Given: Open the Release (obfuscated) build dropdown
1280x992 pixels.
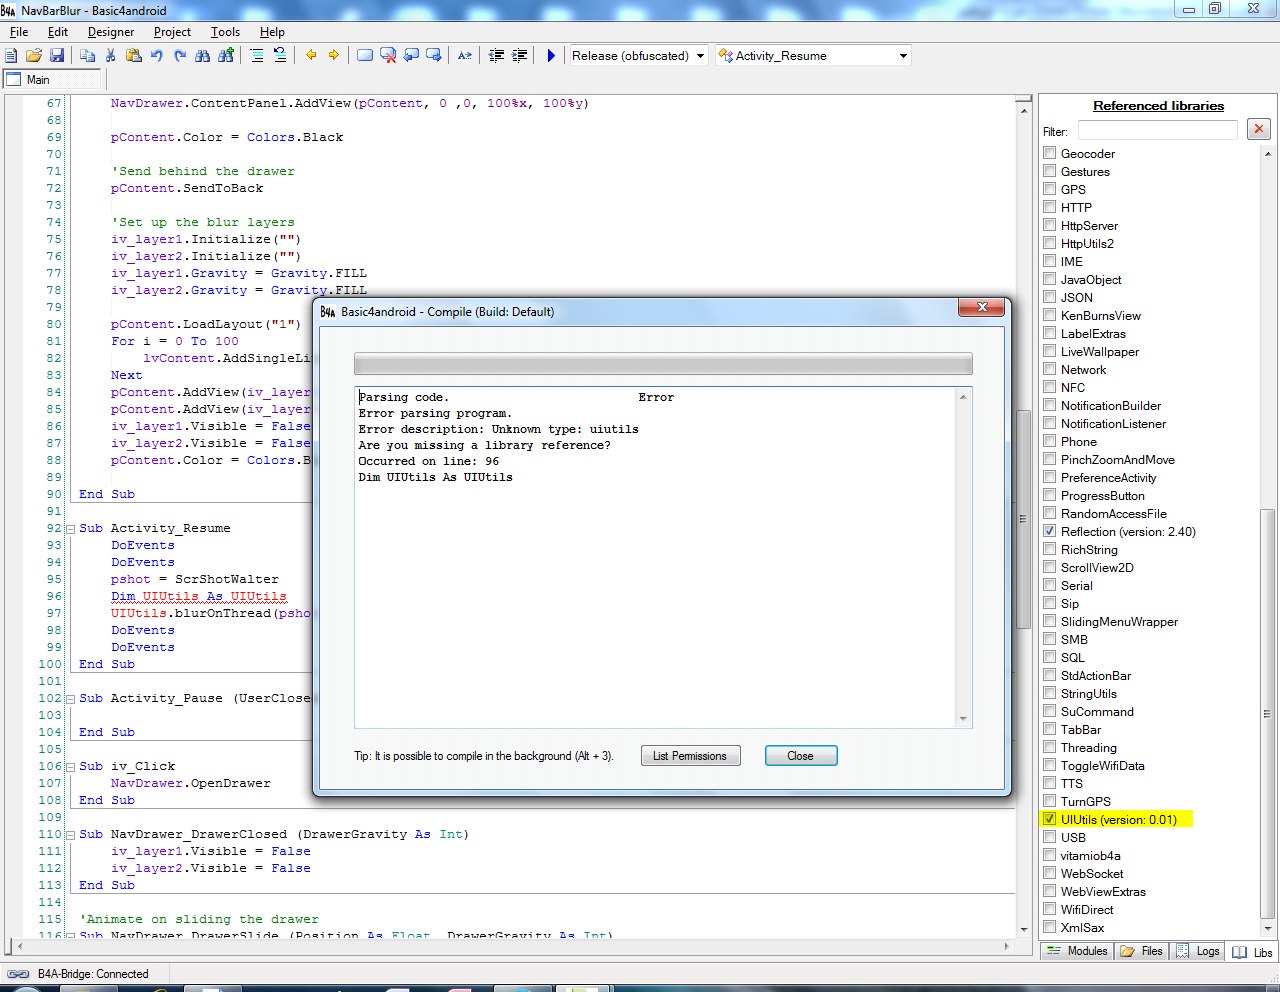Looking at the screenshot, I should tap(700, 56).
